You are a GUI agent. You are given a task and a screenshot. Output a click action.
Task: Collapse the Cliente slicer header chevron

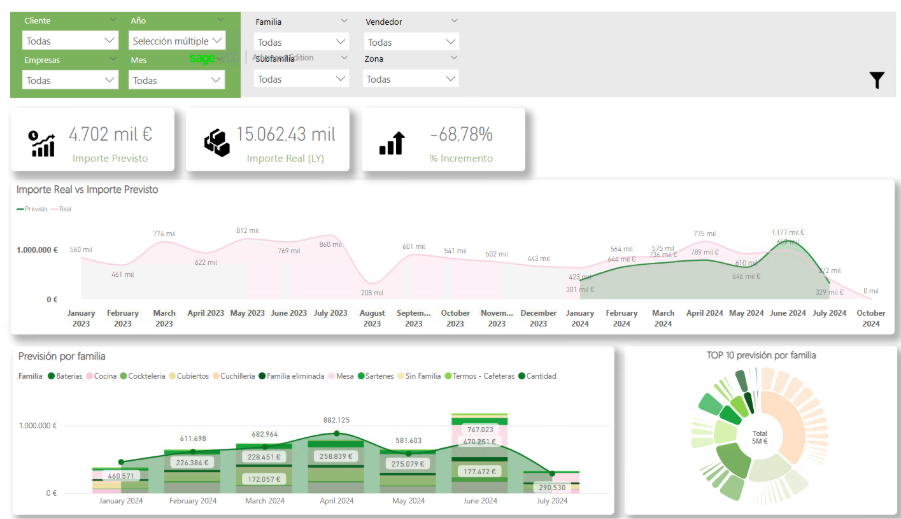(113, 20)
